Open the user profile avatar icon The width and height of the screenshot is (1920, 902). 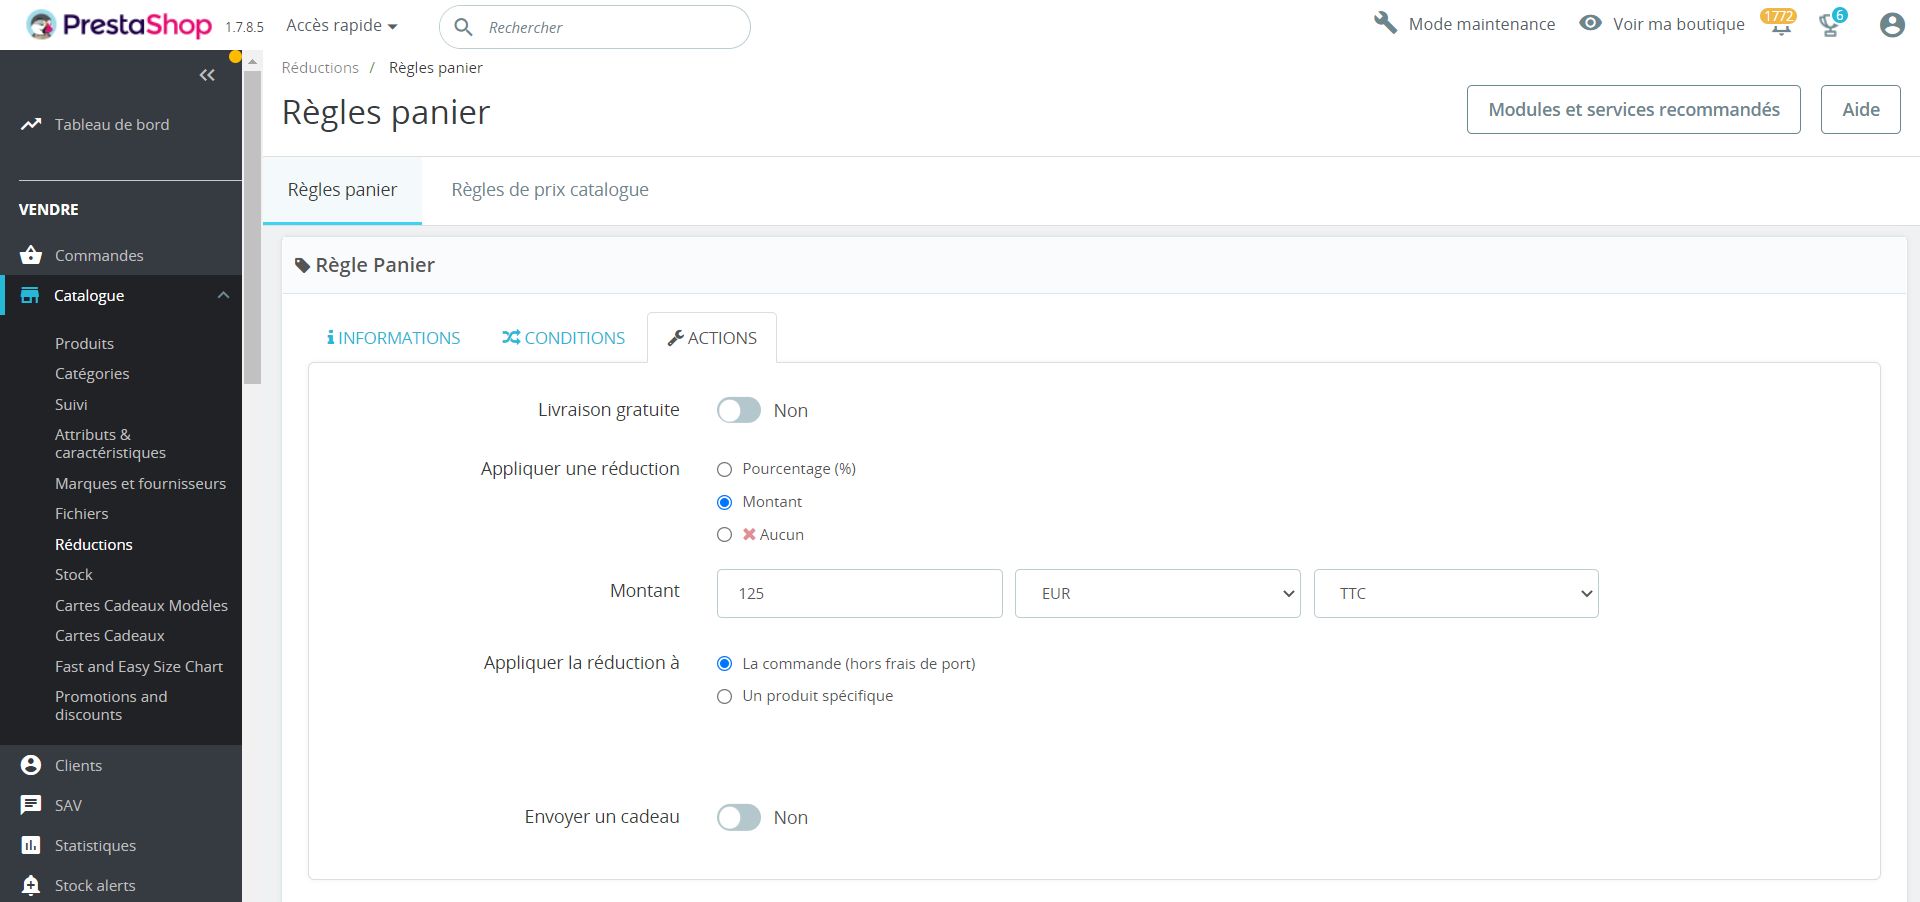(x=1891, y=25)
